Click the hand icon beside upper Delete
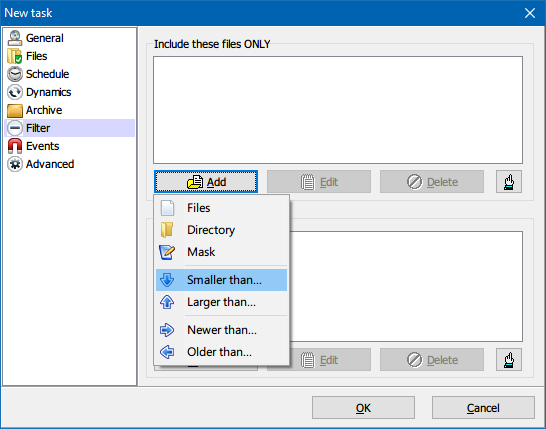The height and width of the screenshot is (429, 546). pos(509,182)
